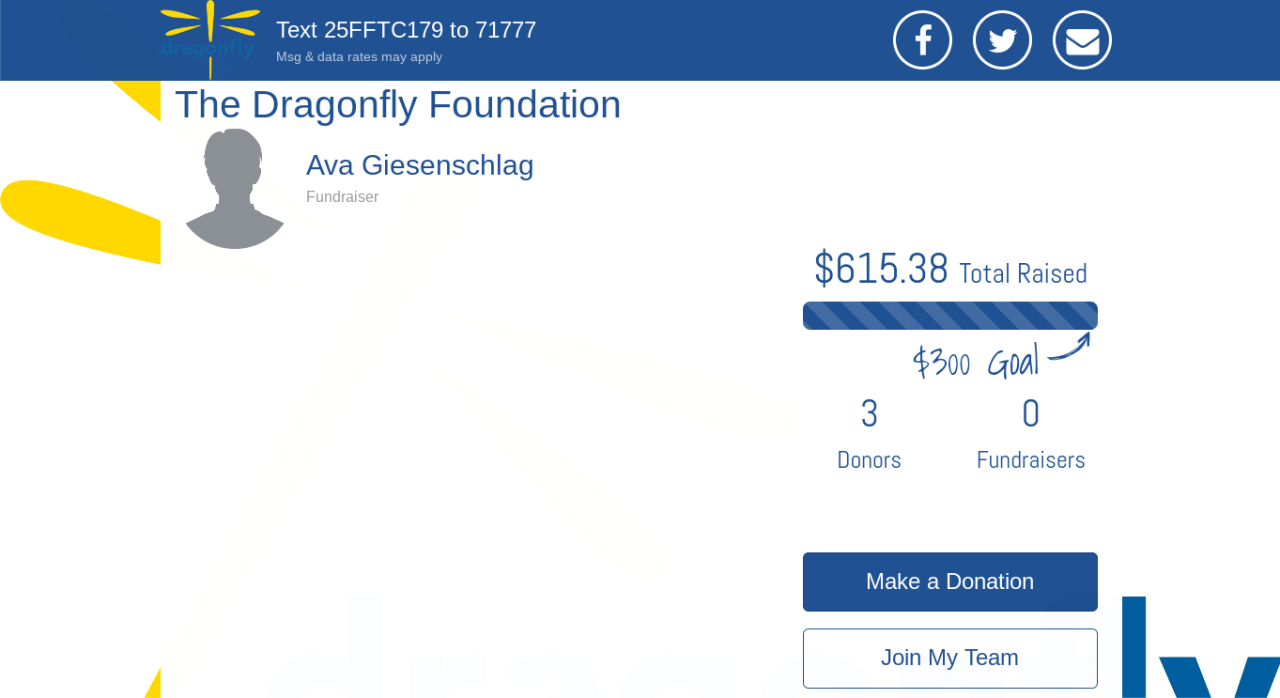Select the Donors label

869,460
